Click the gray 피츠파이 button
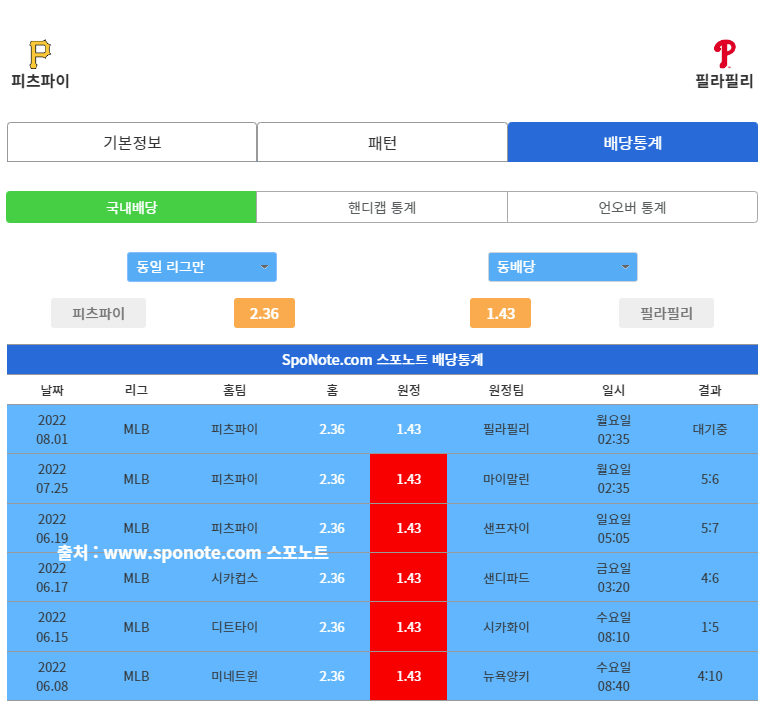The image size is (770, 716). 98,313
